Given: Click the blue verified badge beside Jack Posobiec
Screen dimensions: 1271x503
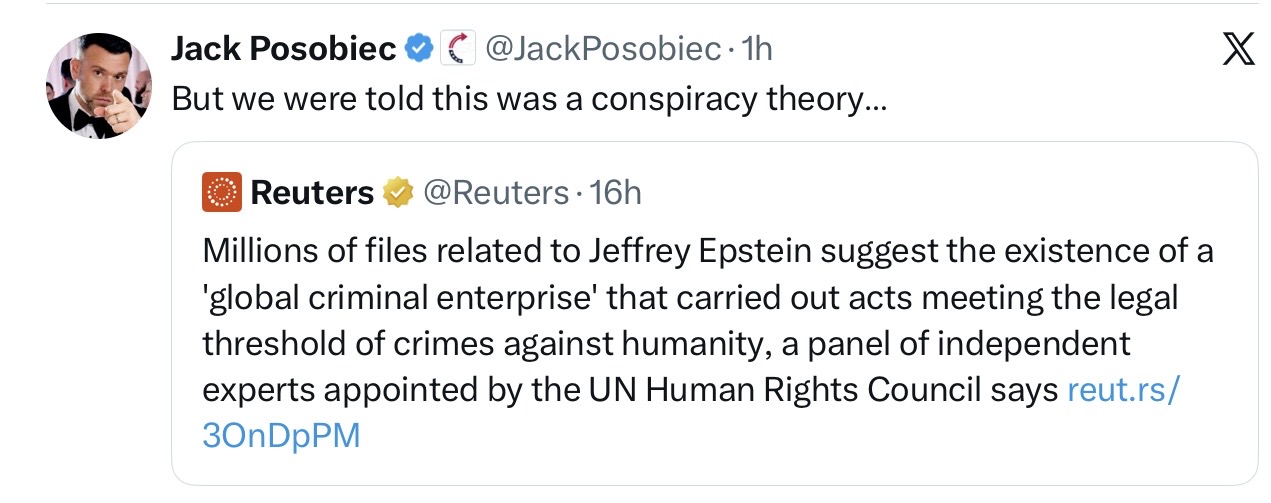Looking at the screenshot, I should [x=418, y=48].
